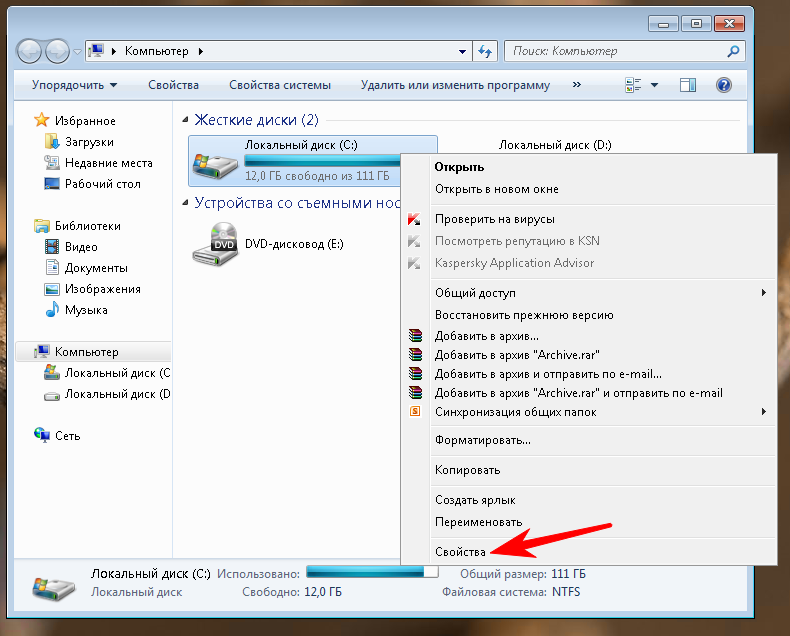Screen dimensions: 790x636
Task: Click Общий размер 111 ГБ value
Action: click(x=568, y=574)
